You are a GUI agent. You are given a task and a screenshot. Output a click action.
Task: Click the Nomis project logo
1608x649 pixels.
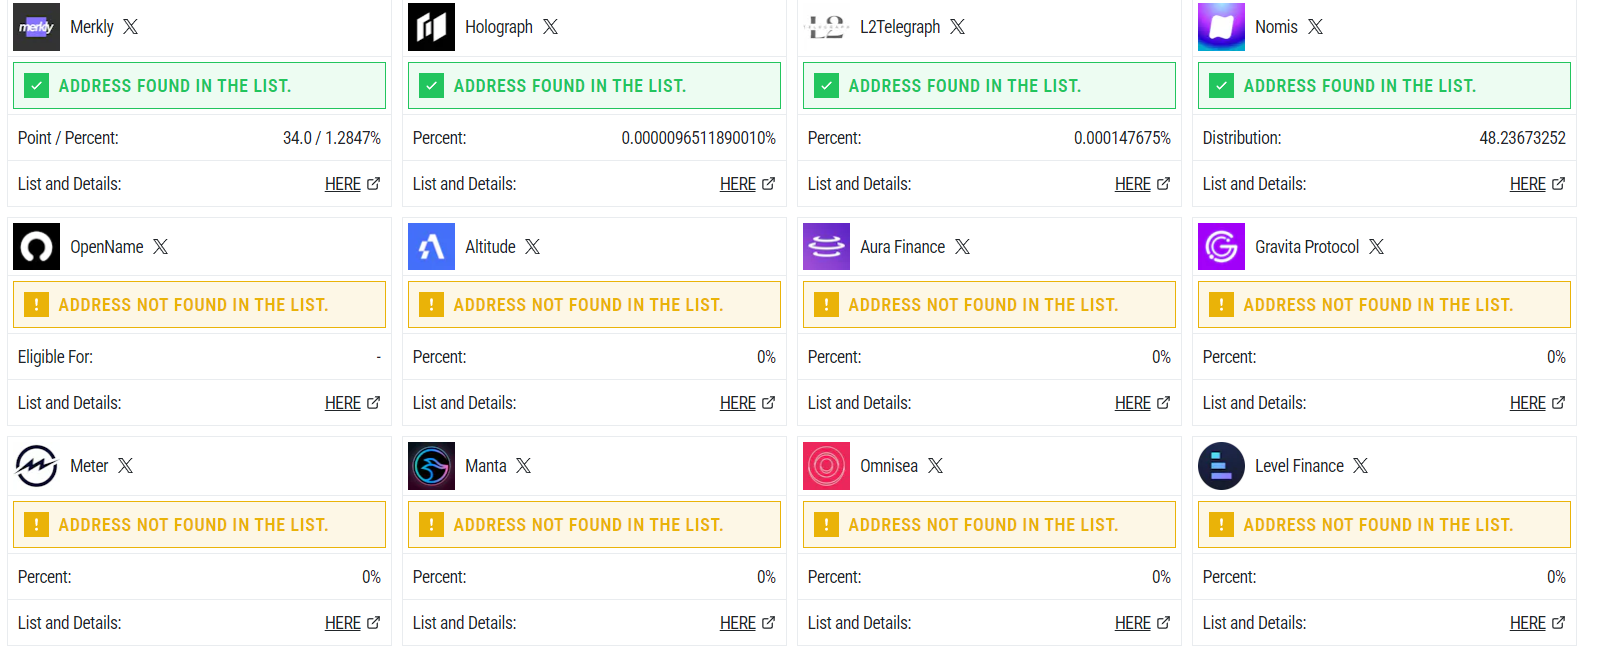[1221, 27]
